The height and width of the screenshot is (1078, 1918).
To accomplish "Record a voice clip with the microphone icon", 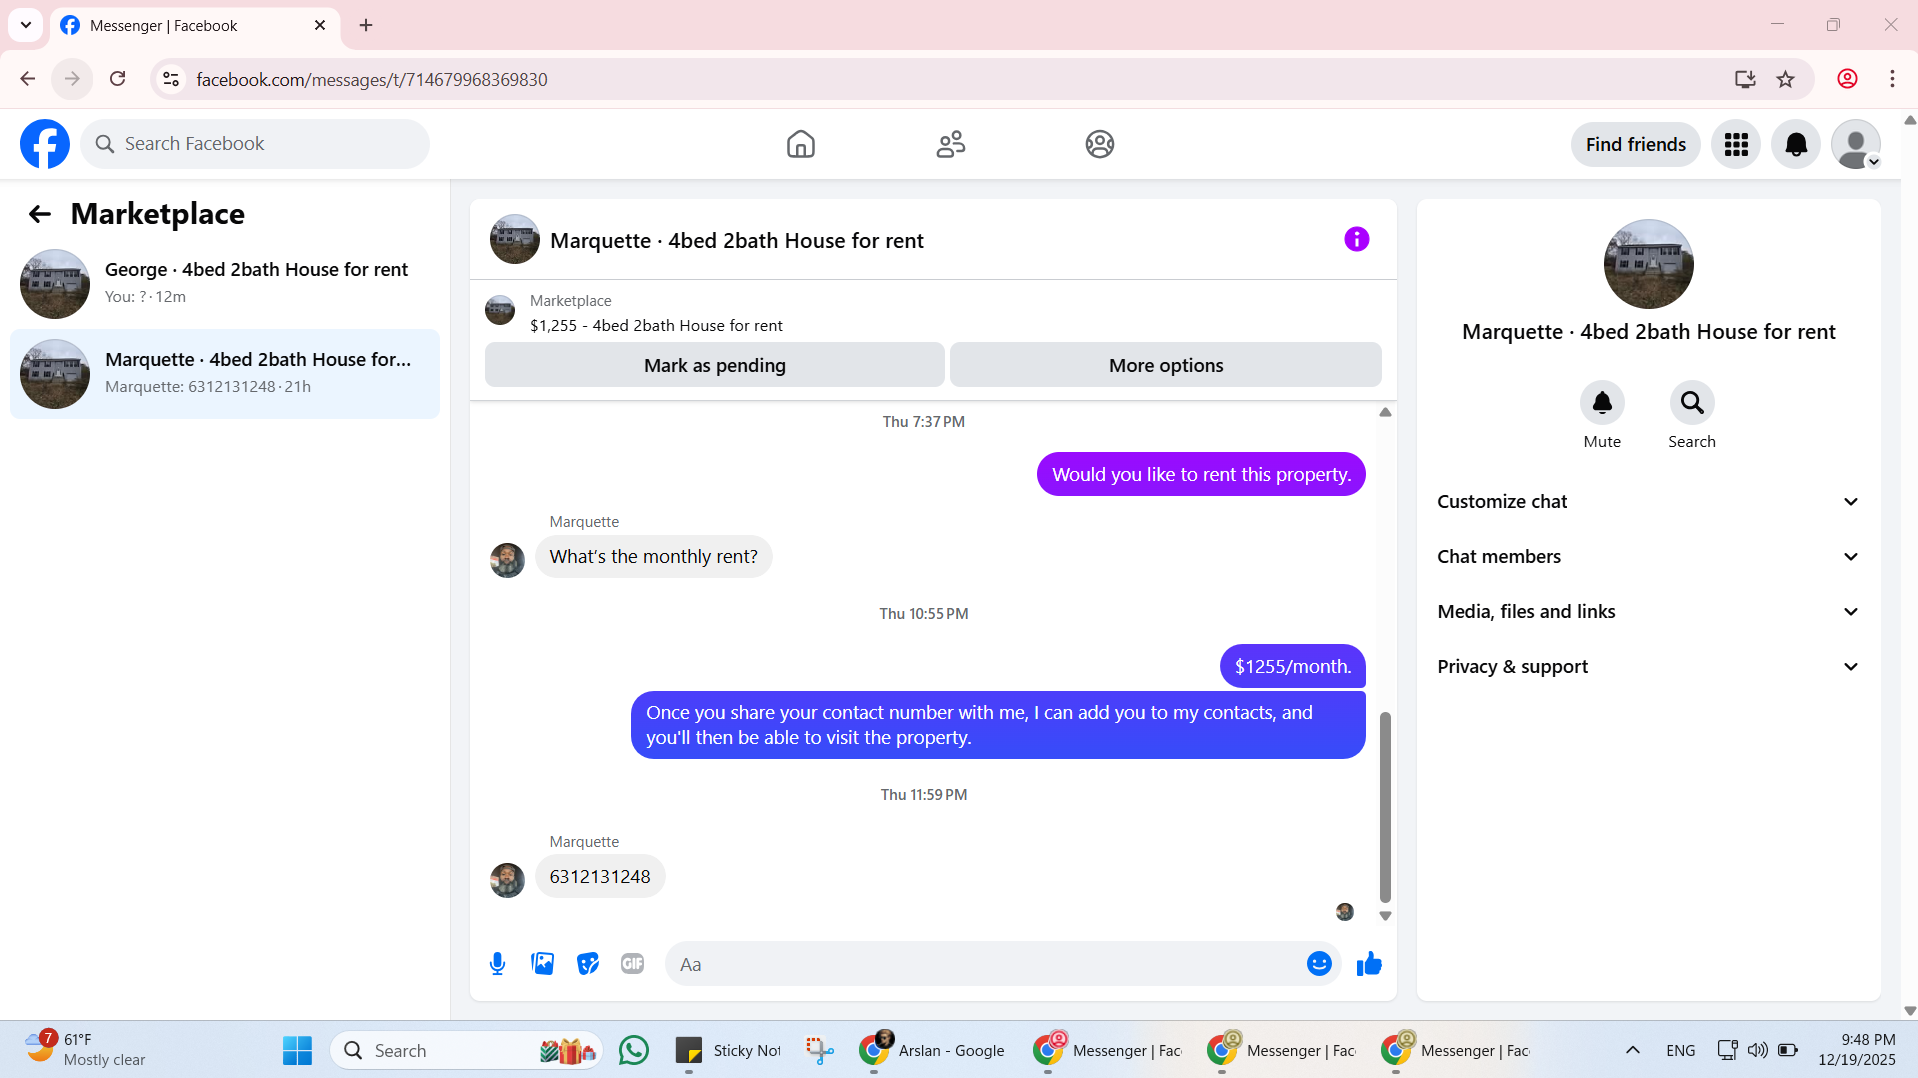I will point(497,964).
